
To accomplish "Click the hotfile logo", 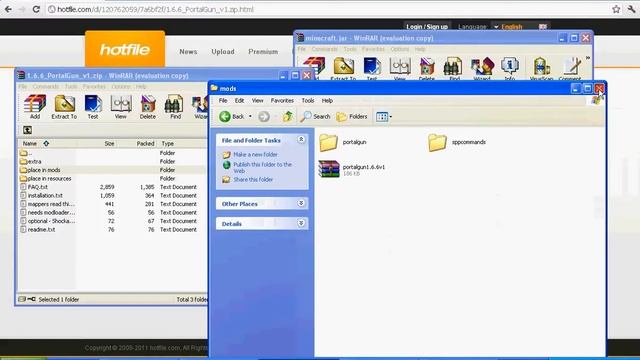I will [125, 49].
